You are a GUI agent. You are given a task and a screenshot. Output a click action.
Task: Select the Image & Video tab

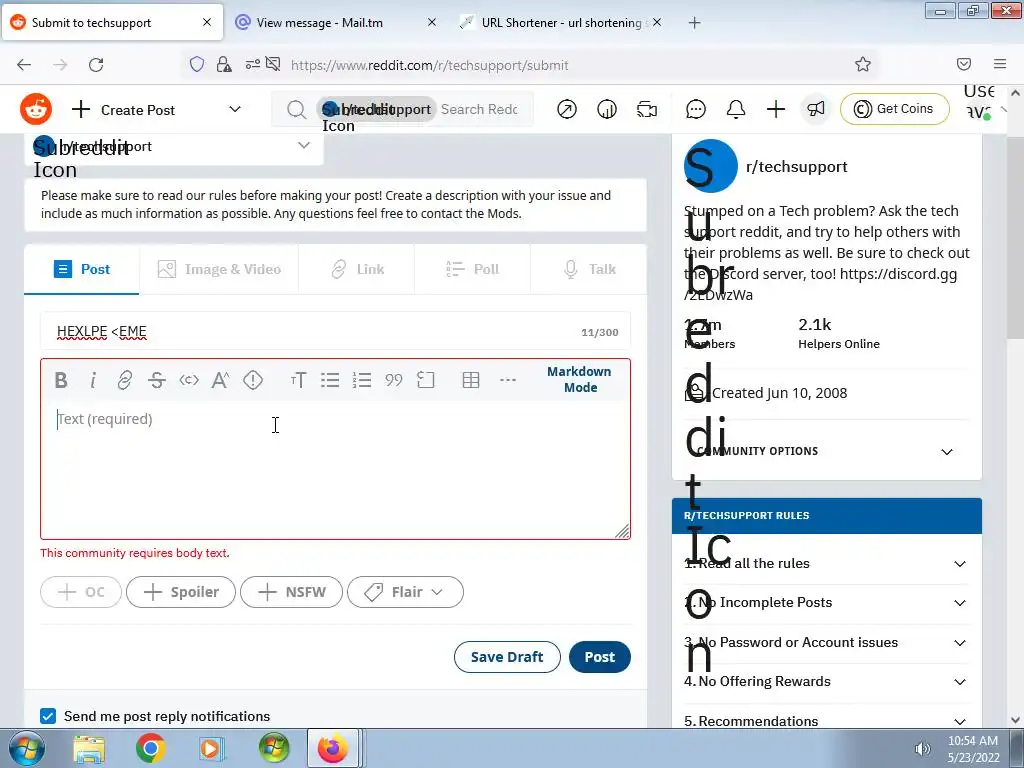(x=219, y=269)
